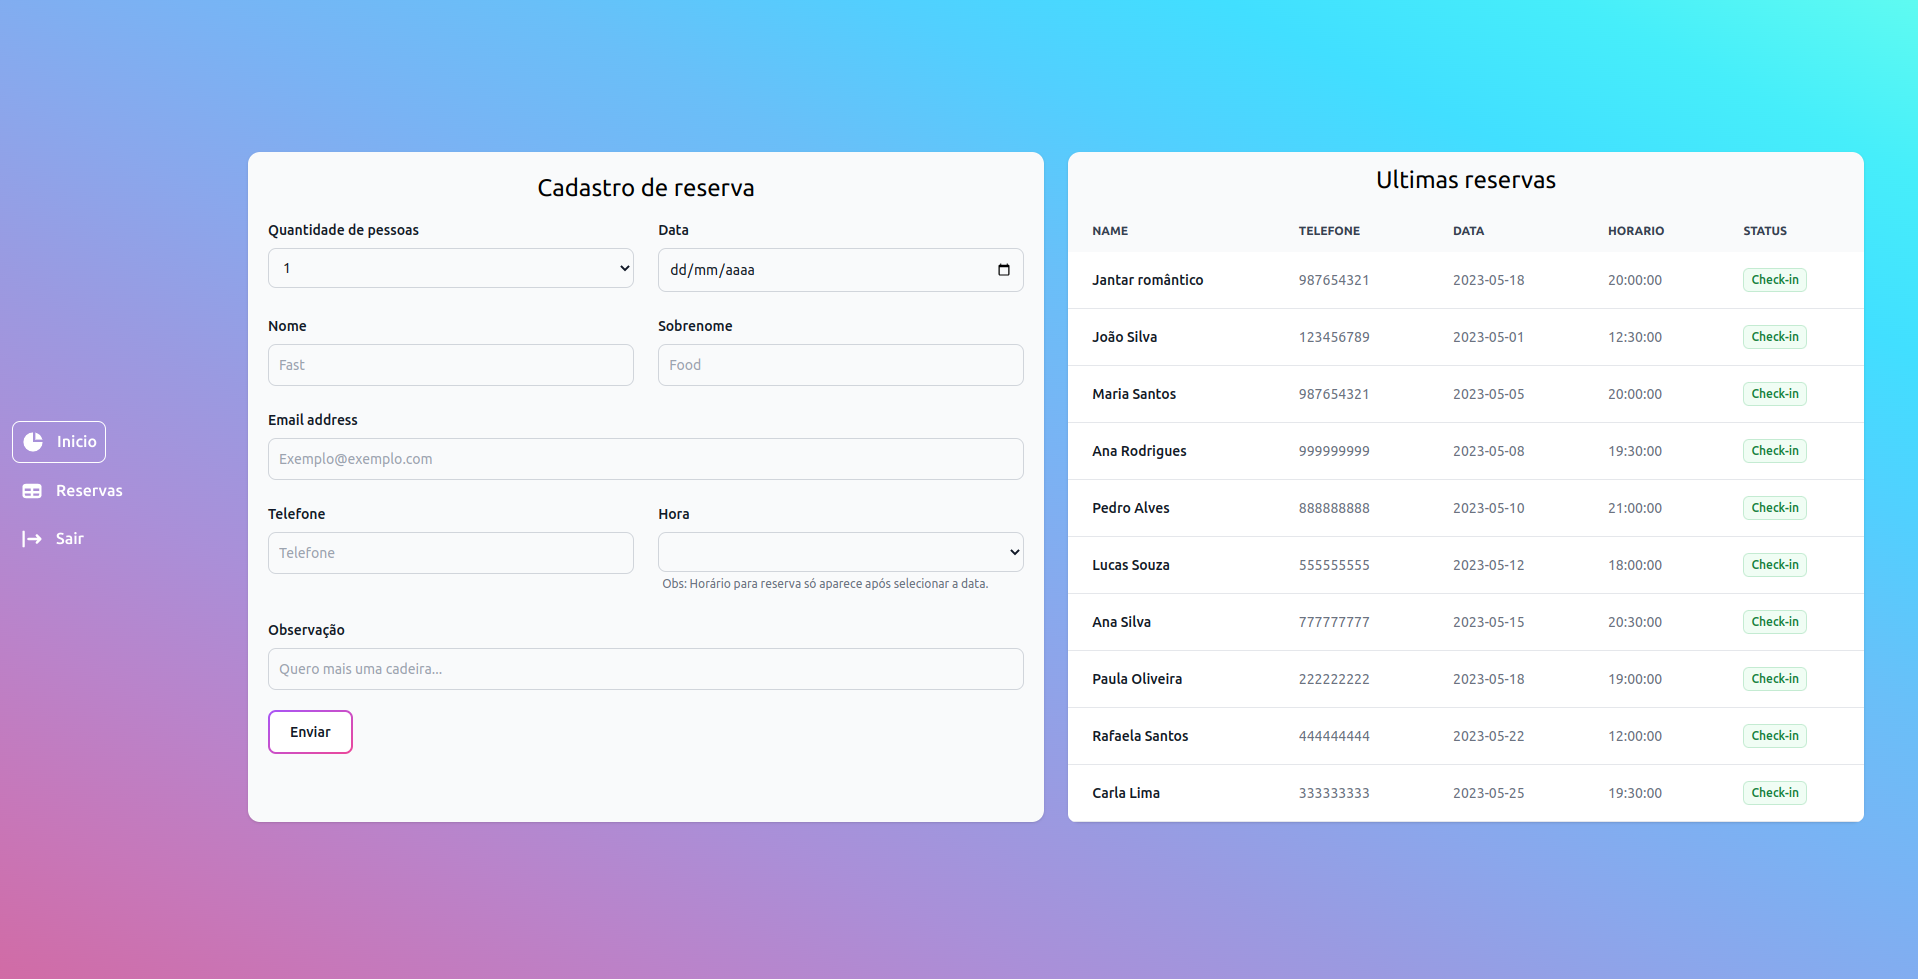Select the name João Silva
Screen dimensions: 1918x979
[1124, 337]
